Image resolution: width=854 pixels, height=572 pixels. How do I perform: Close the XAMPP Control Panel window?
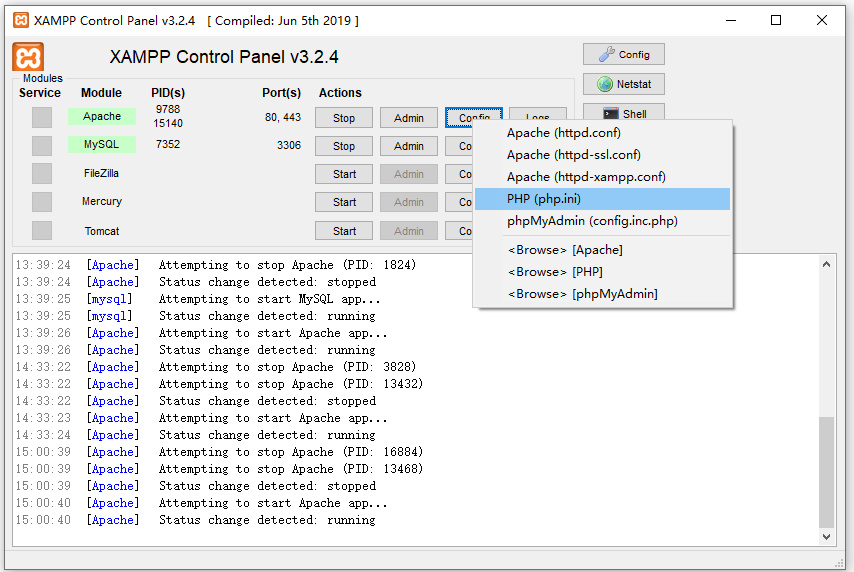pos(822,21)
